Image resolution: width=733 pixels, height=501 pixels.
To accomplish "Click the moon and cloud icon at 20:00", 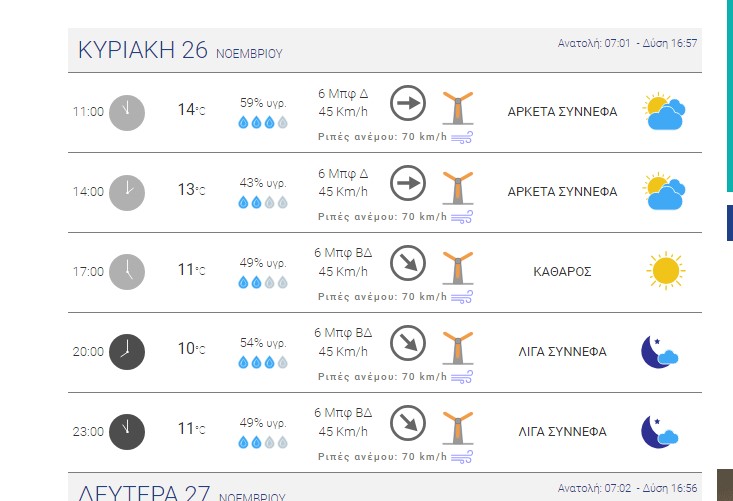I will pos(660,351).
